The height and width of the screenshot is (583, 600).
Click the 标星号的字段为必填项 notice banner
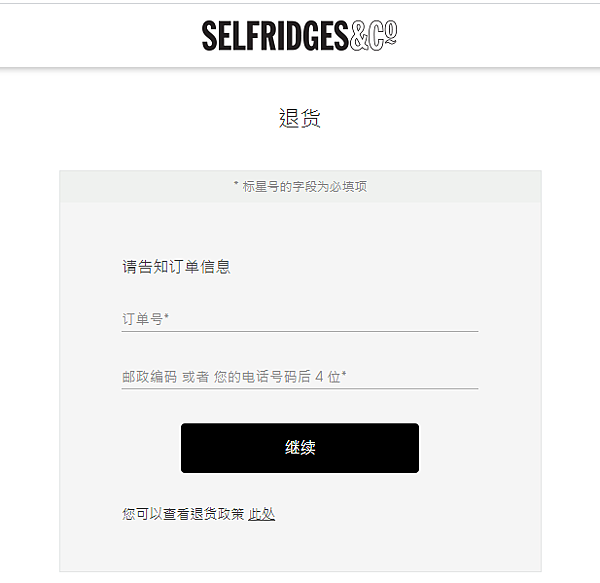coord(300,186)
